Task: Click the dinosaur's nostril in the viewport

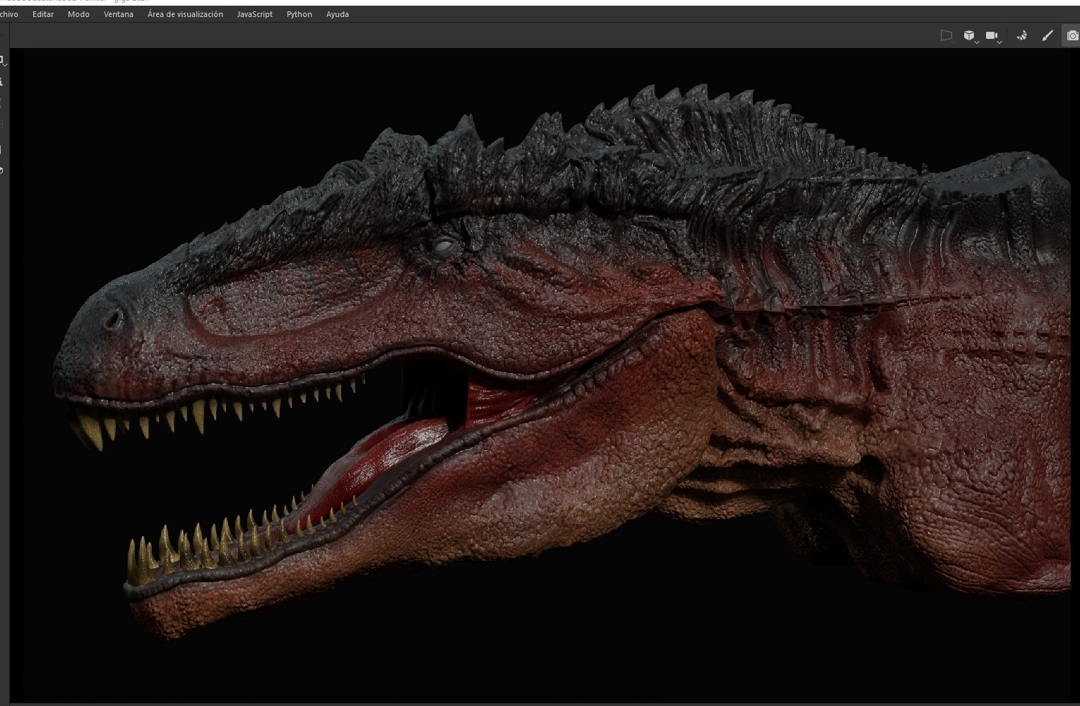Action: pos(113,319)
